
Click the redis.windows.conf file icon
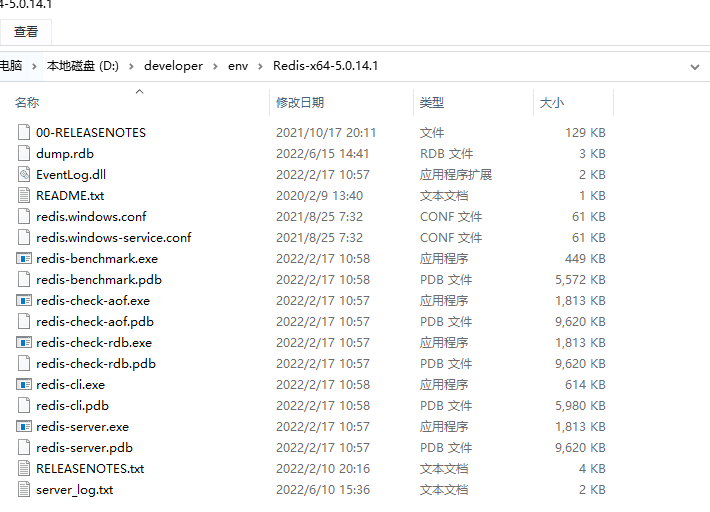click(x=24, y=216)
